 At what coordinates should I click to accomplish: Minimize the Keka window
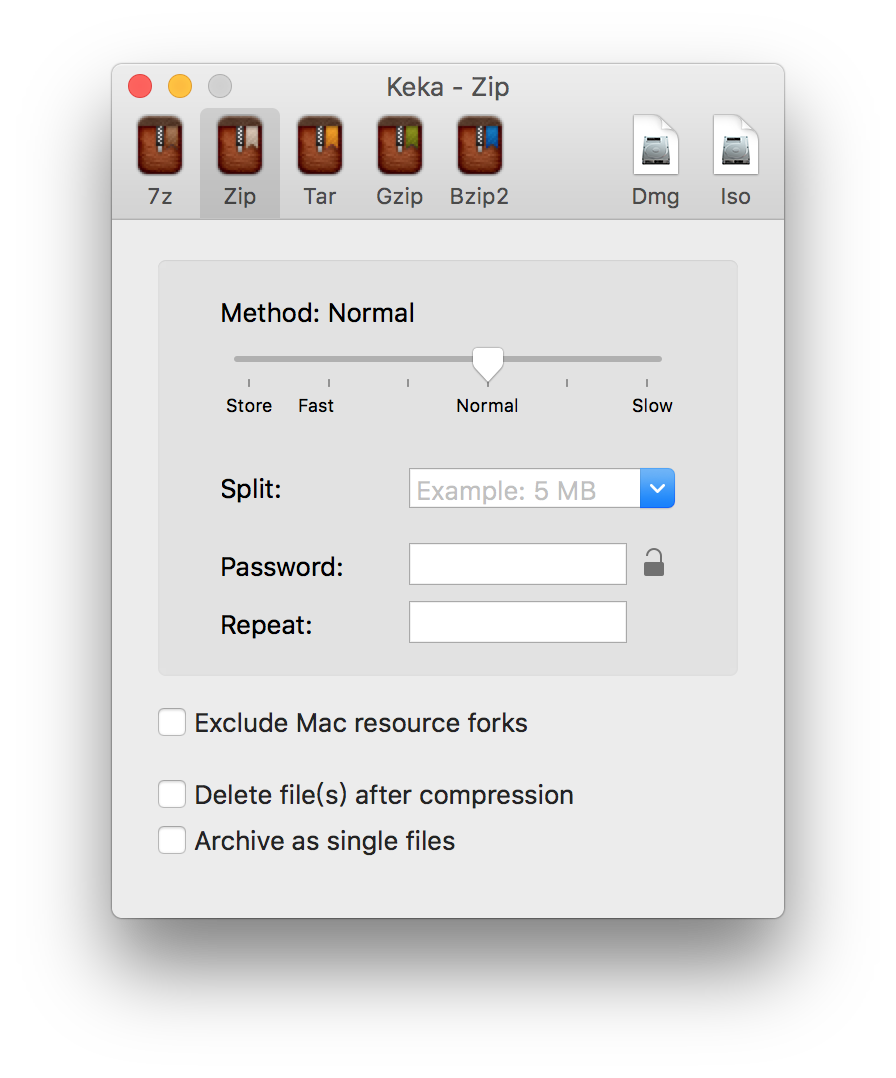[180, 87]
